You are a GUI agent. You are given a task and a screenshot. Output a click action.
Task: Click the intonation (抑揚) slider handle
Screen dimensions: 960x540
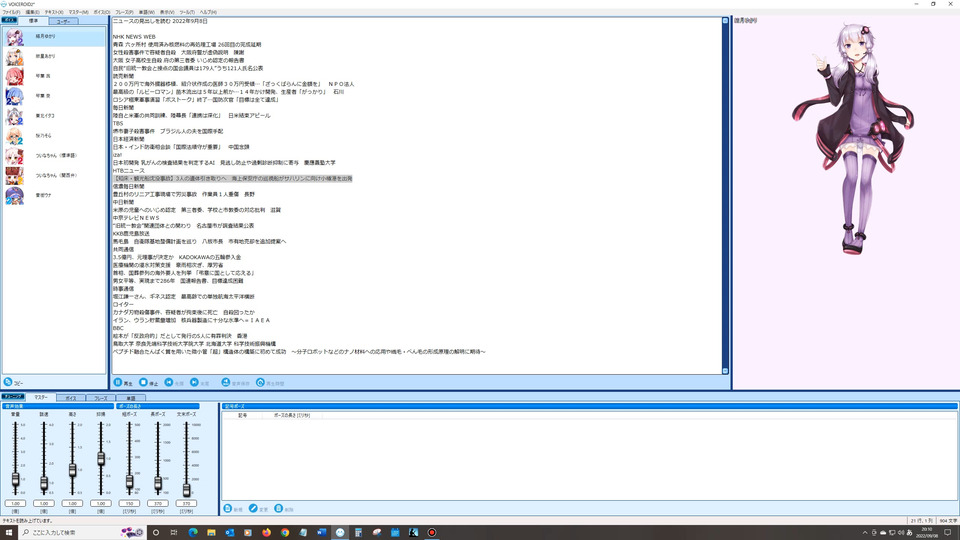point(101,459)
